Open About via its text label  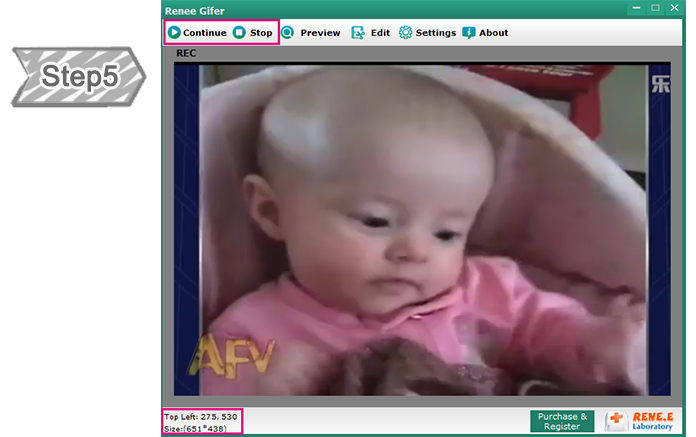[x=493, y=33]
